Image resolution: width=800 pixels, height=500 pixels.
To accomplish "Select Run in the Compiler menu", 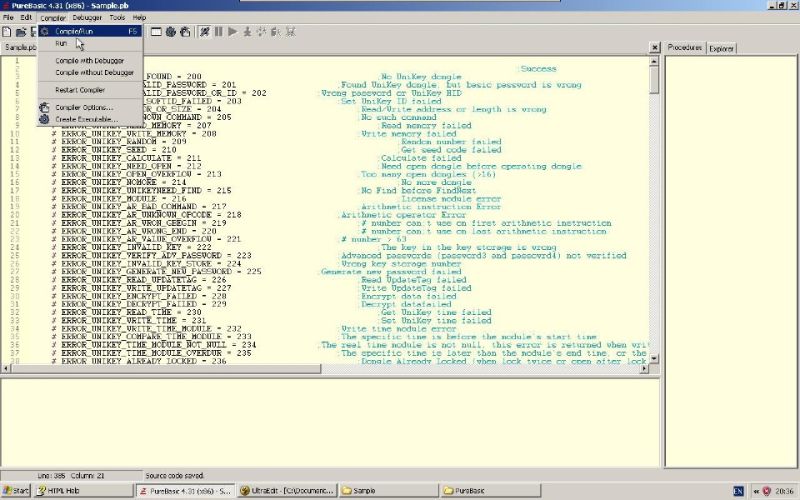I will (90, 43).
